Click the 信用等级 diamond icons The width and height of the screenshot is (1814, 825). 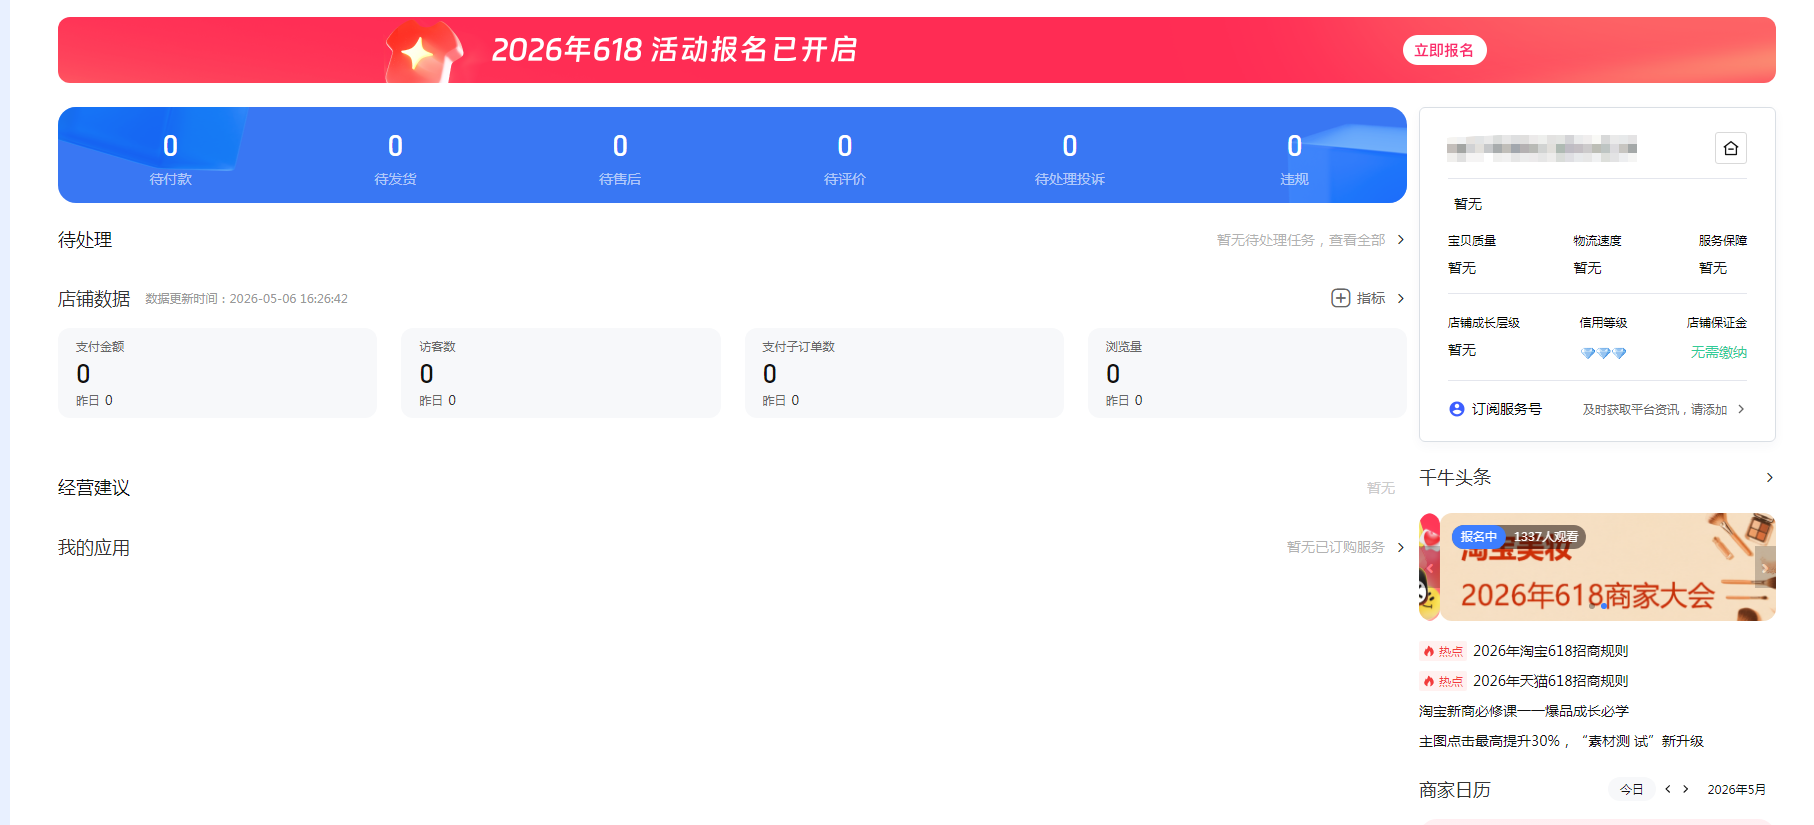(x=1603, y=353)
